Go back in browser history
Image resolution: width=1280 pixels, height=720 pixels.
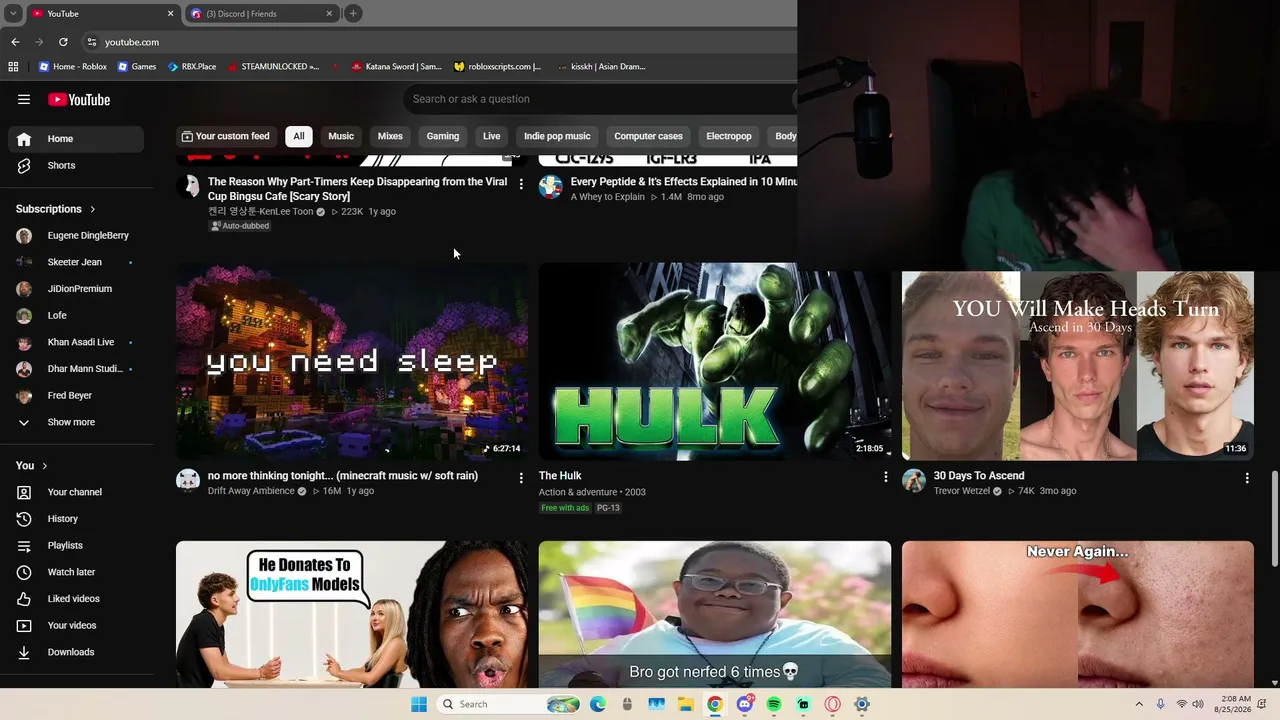click(x=15, y=42)
